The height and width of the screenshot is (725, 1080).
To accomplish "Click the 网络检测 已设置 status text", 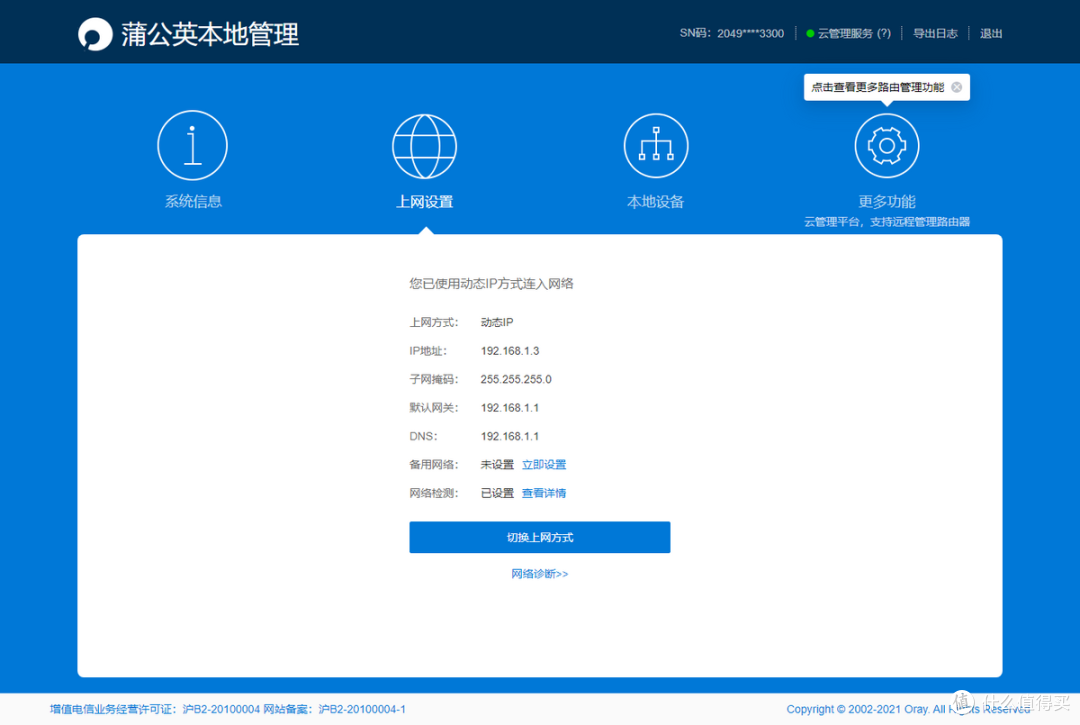I will pyautogui.click(x=497, y=493).
